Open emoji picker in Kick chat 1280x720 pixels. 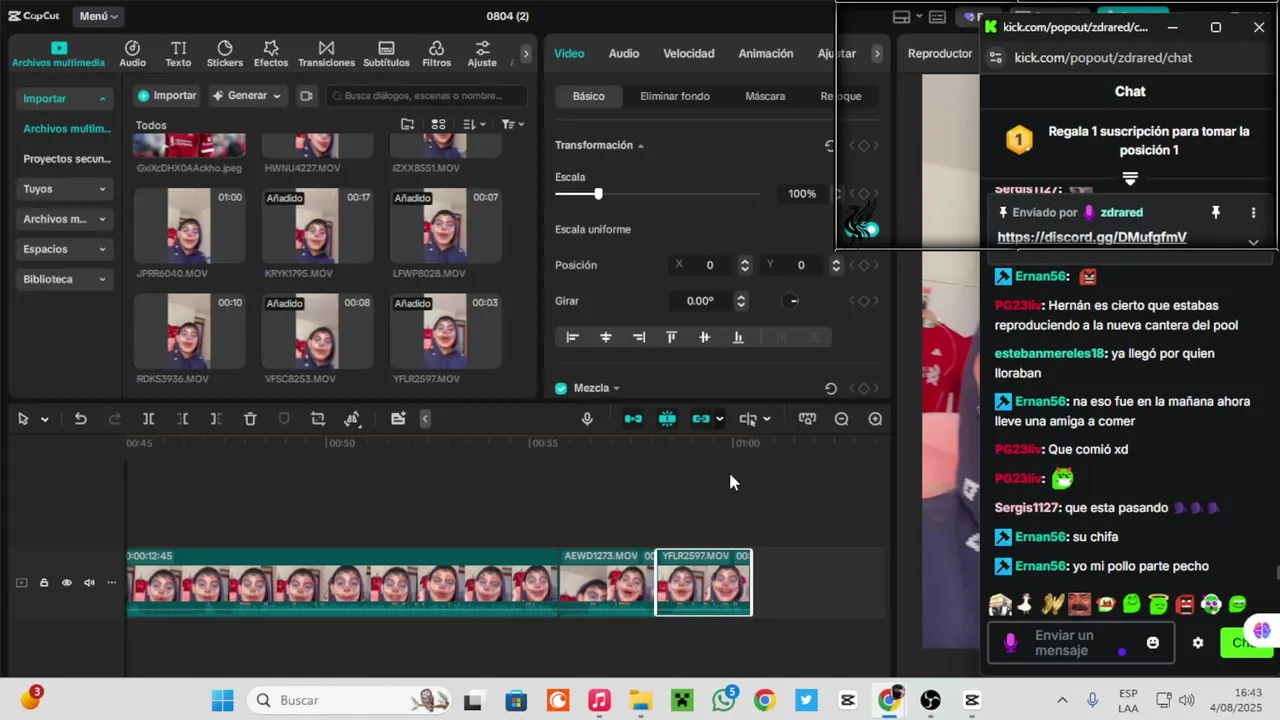click(1152, 643)
